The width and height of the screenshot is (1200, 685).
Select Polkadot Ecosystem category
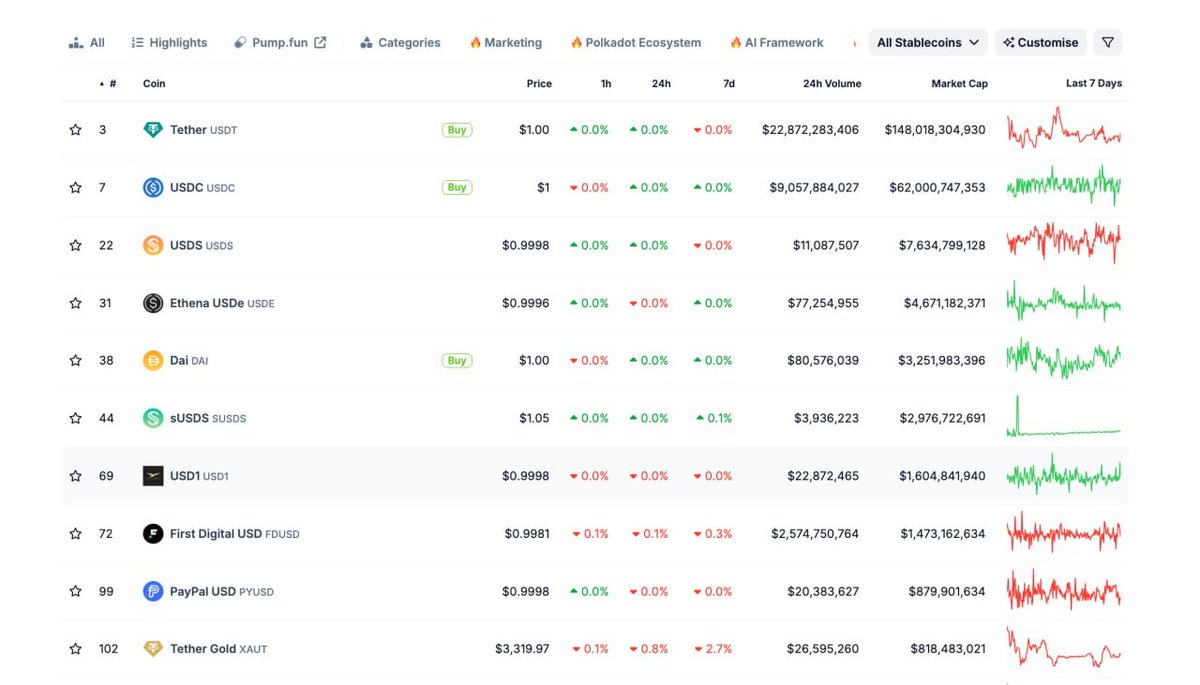636,43
